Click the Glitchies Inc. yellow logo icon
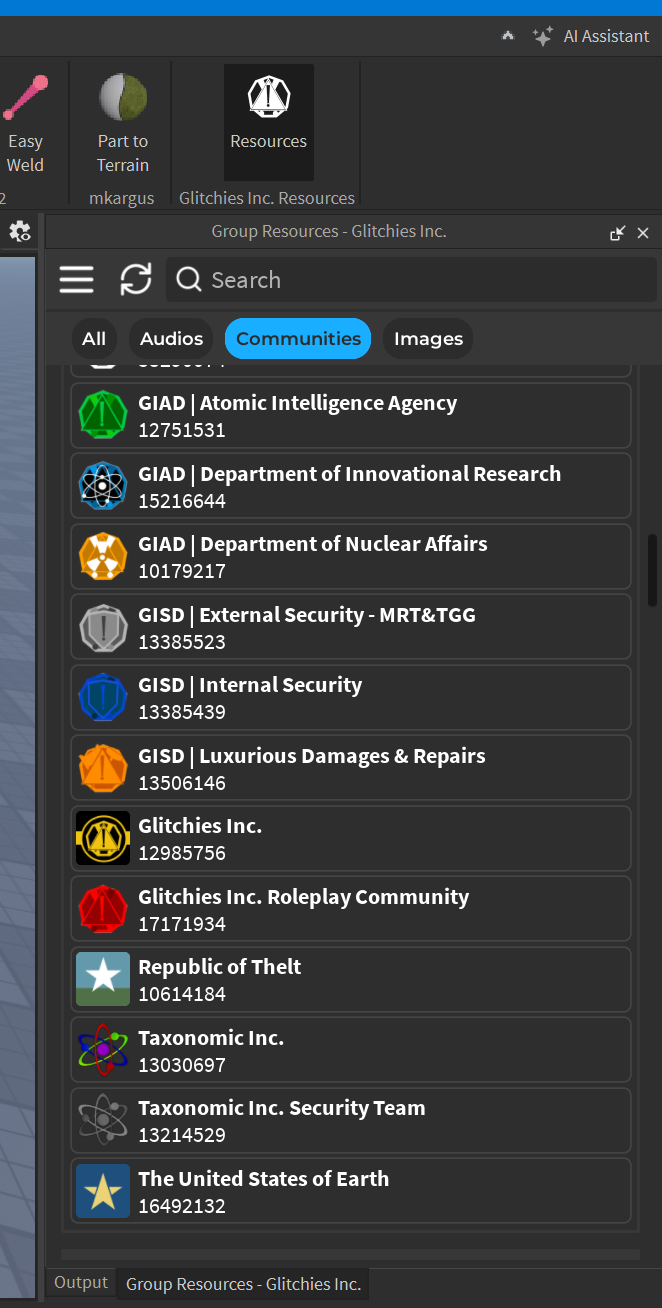 point(103,838)
